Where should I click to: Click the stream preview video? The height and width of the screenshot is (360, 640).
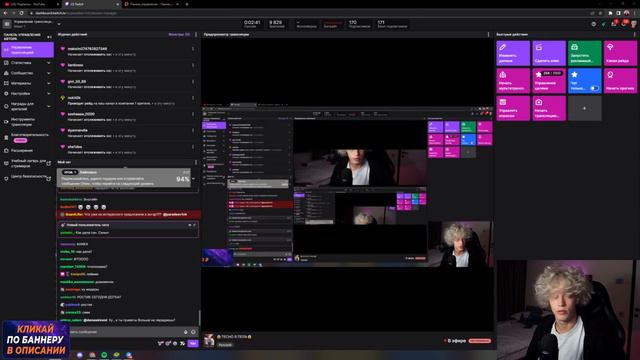click(347, 184)
